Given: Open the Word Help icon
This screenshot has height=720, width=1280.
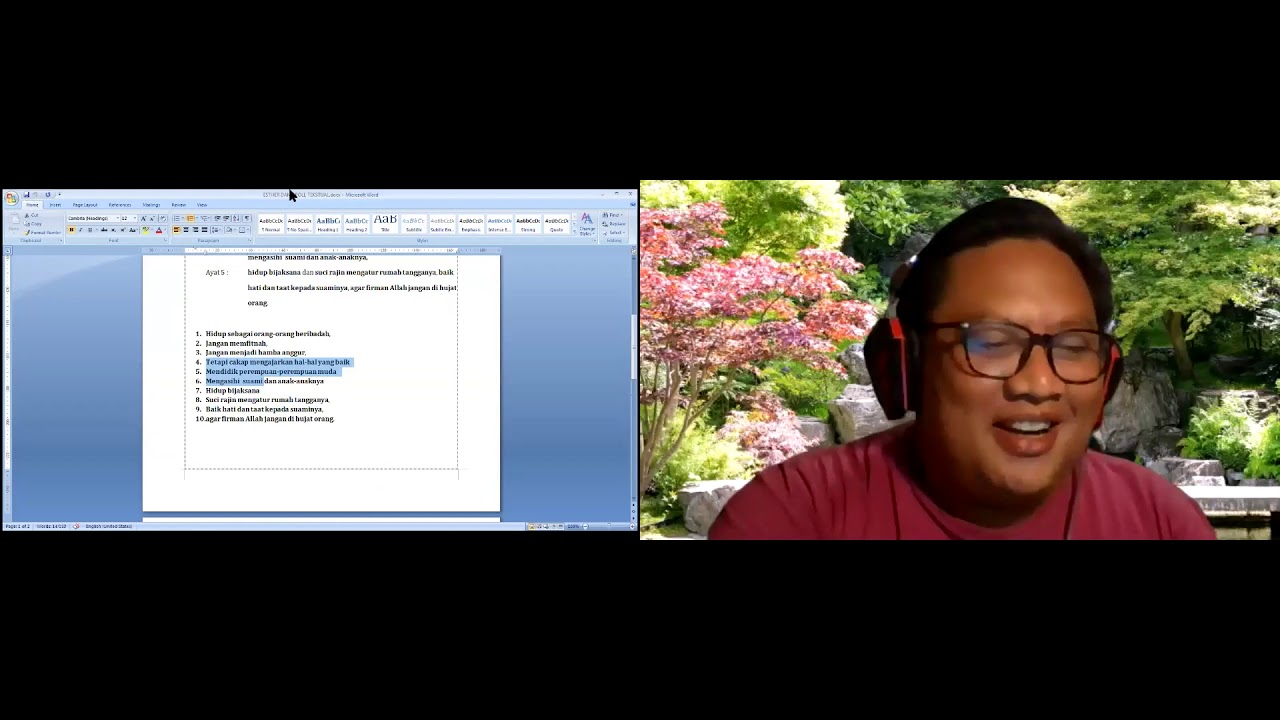Looking at the screenshot, I should pyautogui.click(x=632, y=205).
